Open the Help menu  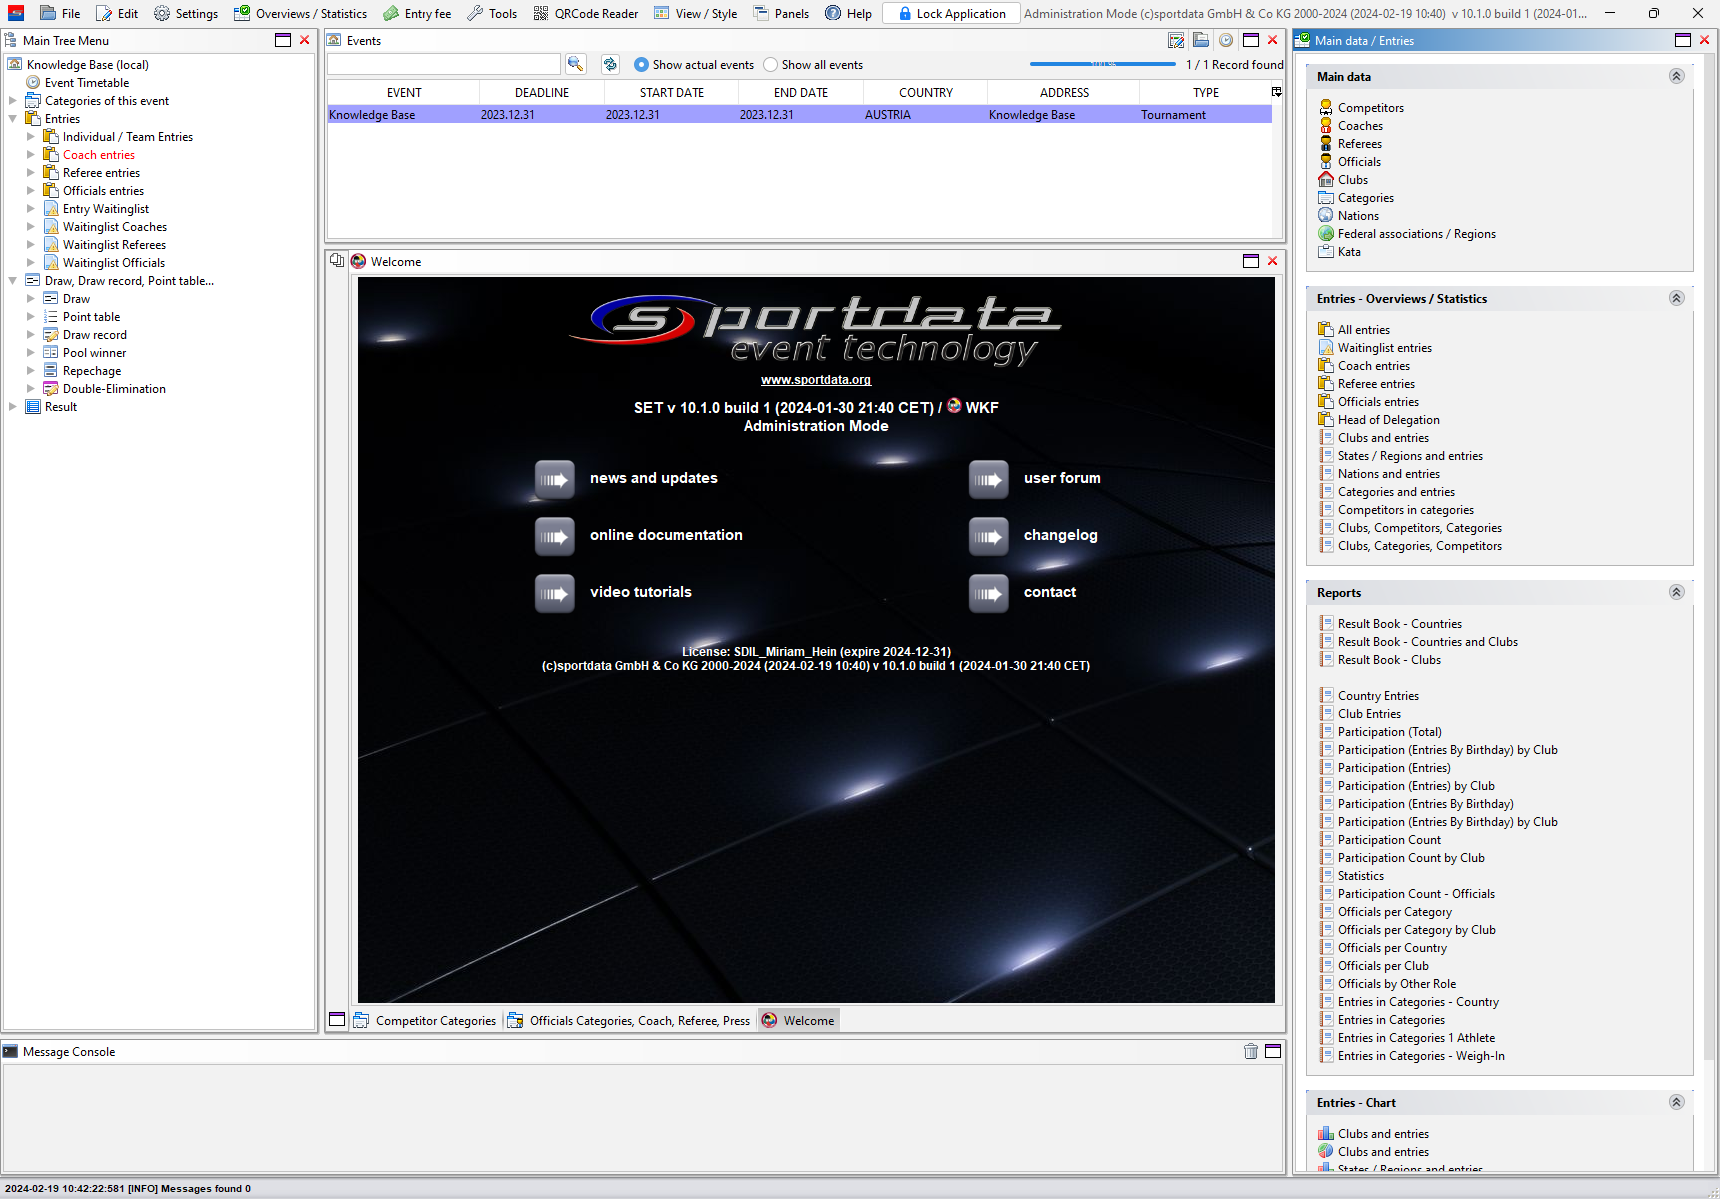pyautogui.click(x=848, y=13)
